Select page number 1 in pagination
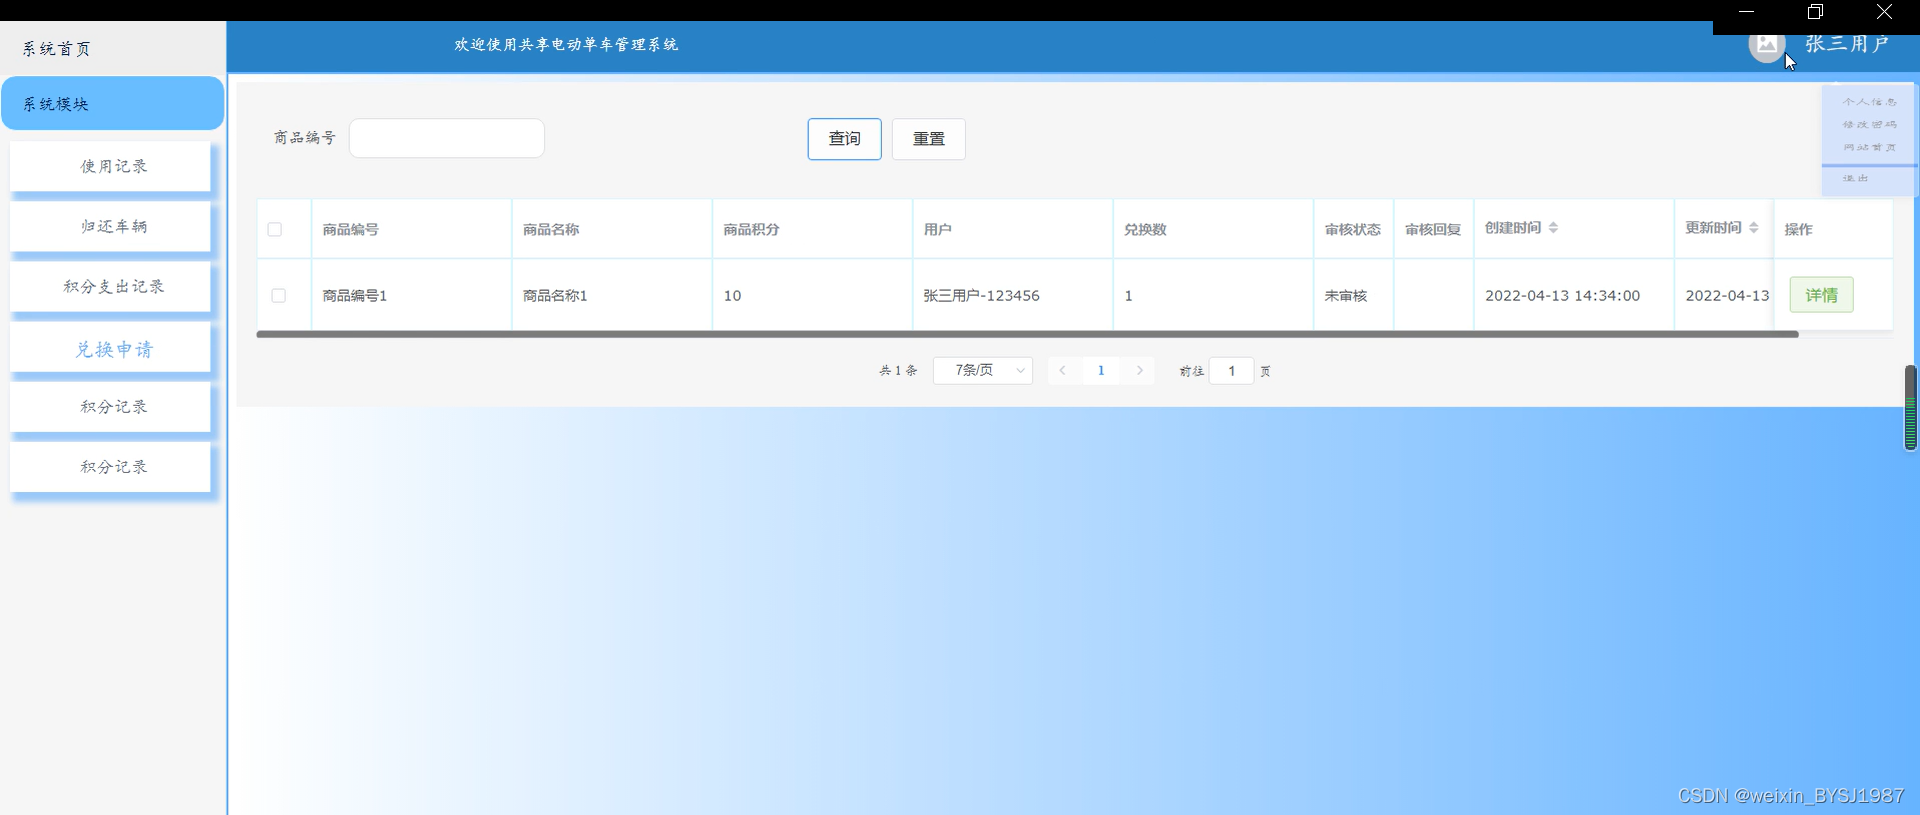The width and height of the screenshot is (1920, 815). (1101, 370)
